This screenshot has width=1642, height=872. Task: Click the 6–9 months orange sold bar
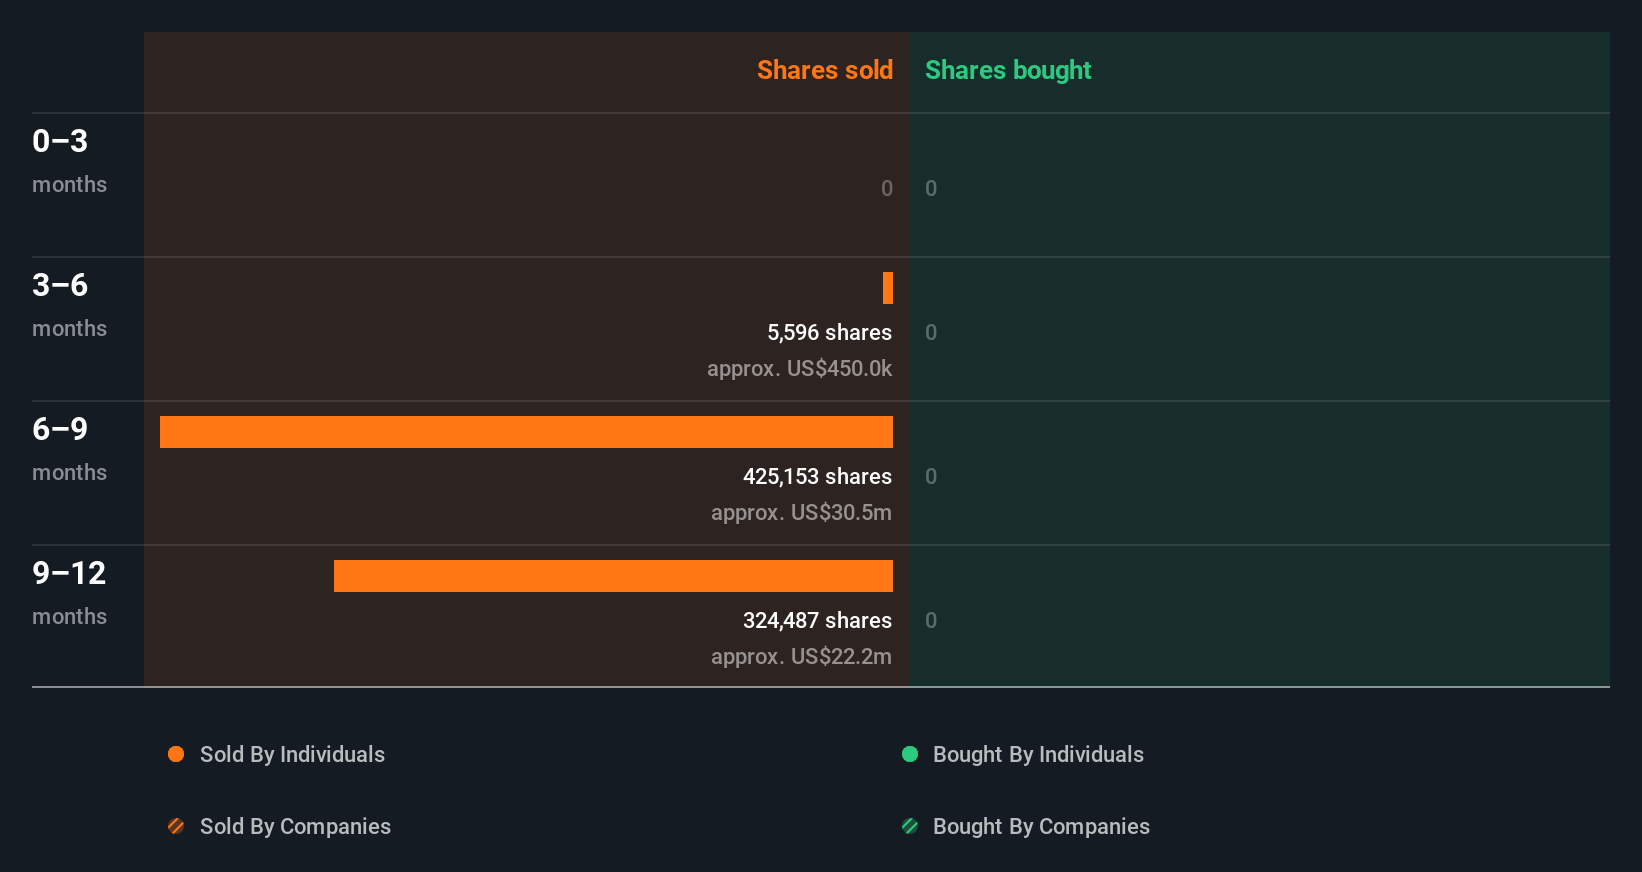click(x=526, y=432)
